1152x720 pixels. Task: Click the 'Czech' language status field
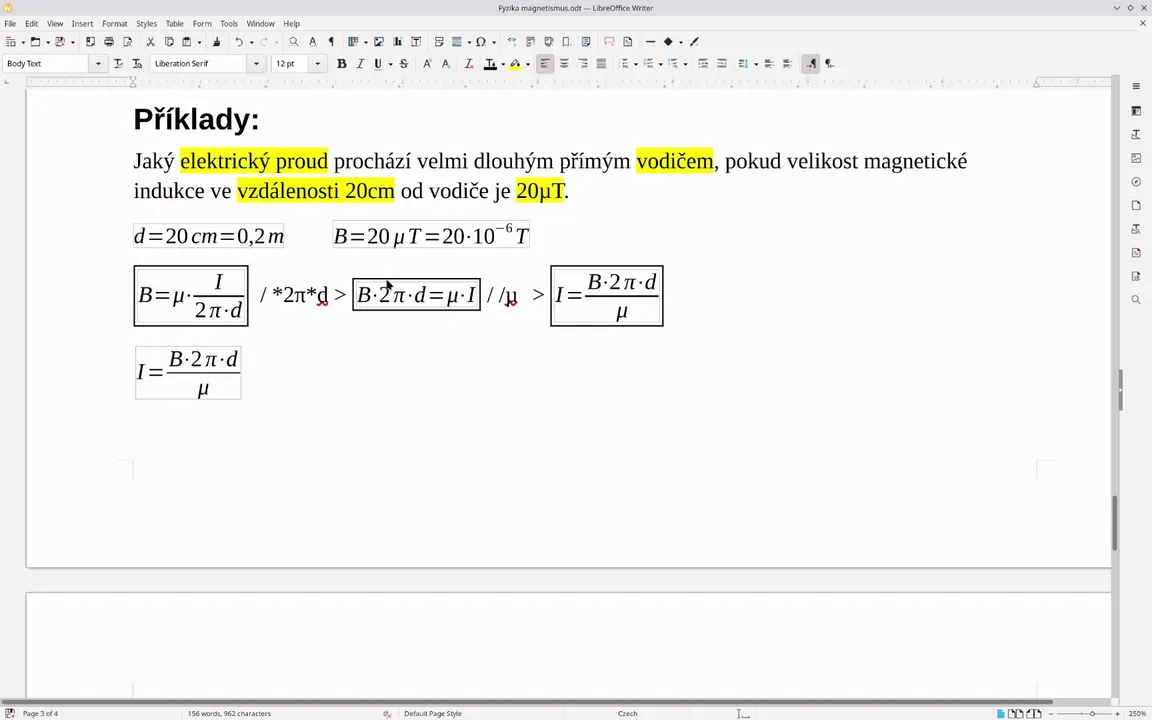pyautogui.click(x=627, y=713)
